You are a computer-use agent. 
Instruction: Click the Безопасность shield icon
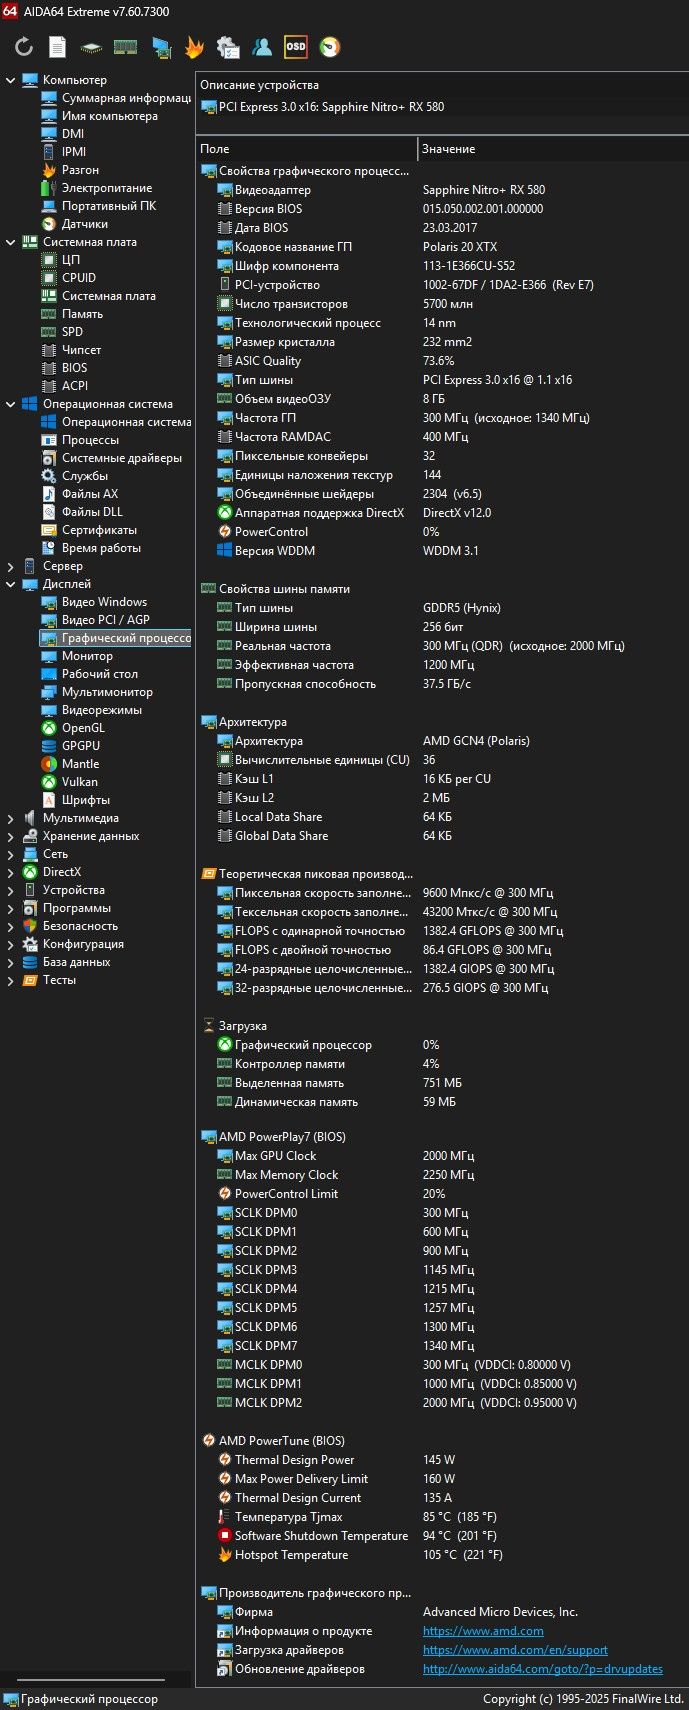30,926
